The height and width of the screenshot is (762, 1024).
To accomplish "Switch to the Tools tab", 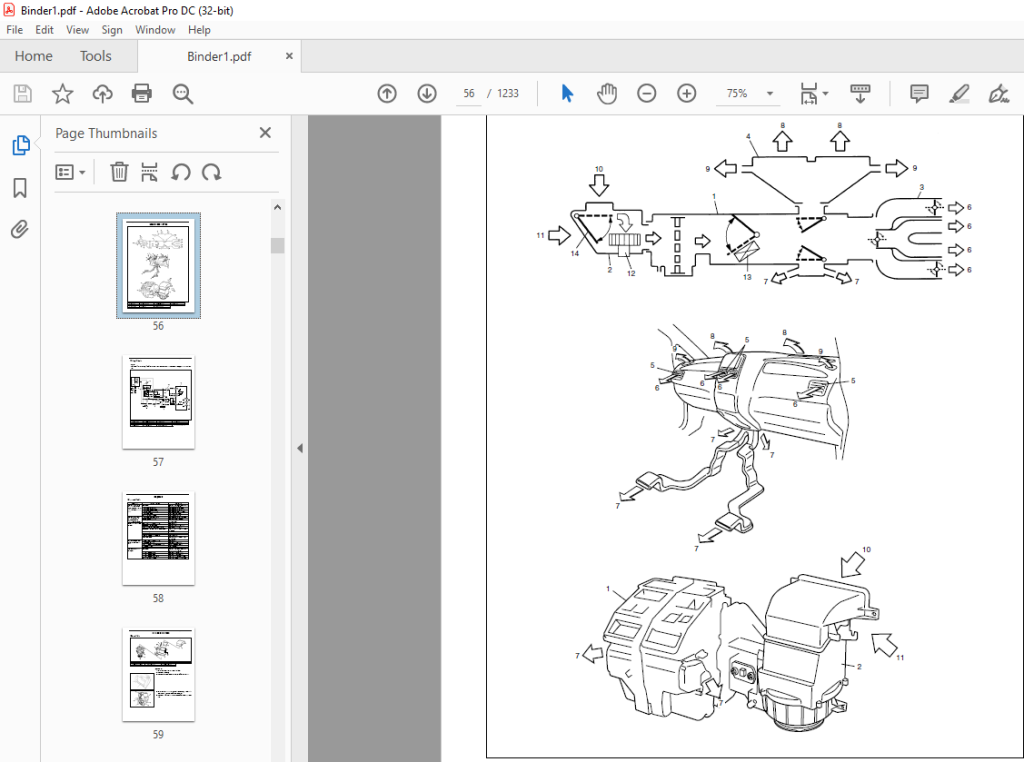I will 95,56.
